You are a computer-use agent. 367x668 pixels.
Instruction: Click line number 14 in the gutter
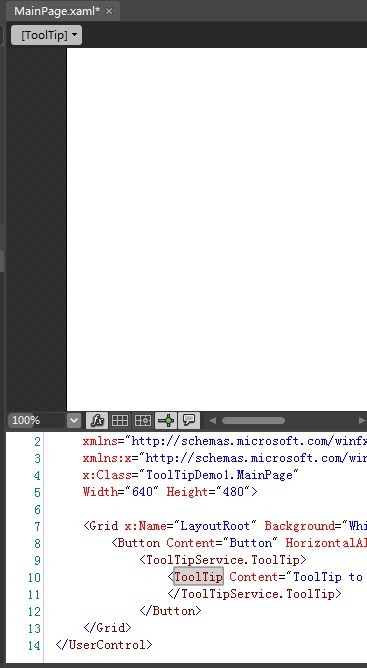click(34, 645)
